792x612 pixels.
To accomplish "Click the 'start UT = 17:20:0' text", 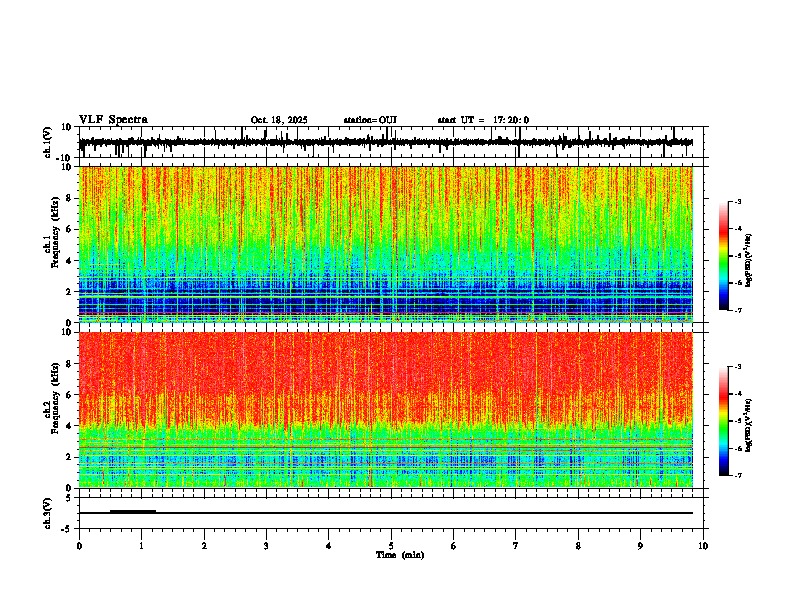I will pos(483,120).
